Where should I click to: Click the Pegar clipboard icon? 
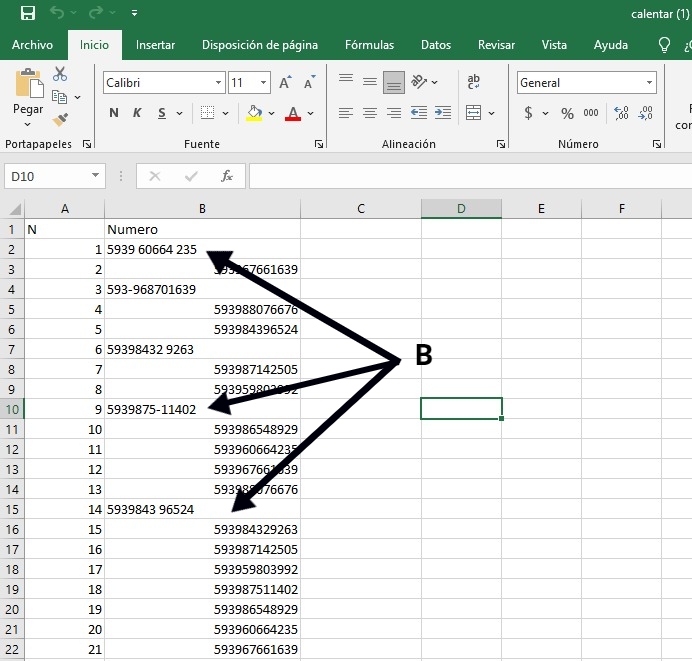29,83
